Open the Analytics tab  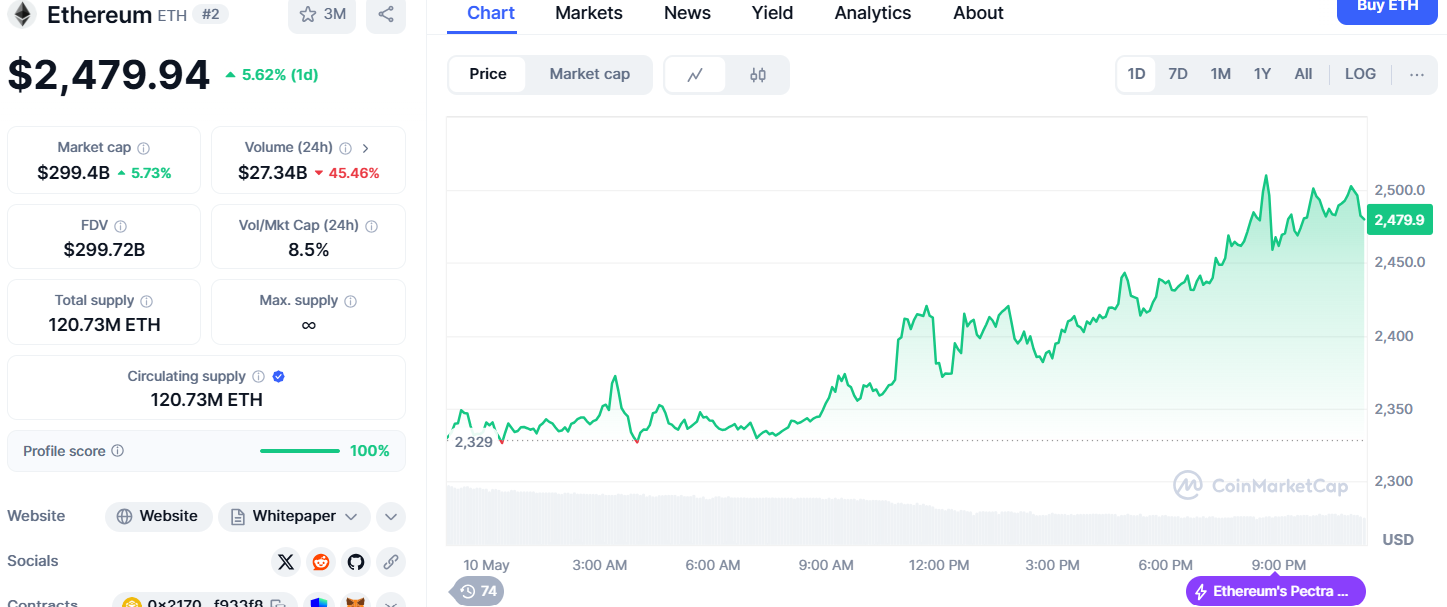(x=873, y=13)
